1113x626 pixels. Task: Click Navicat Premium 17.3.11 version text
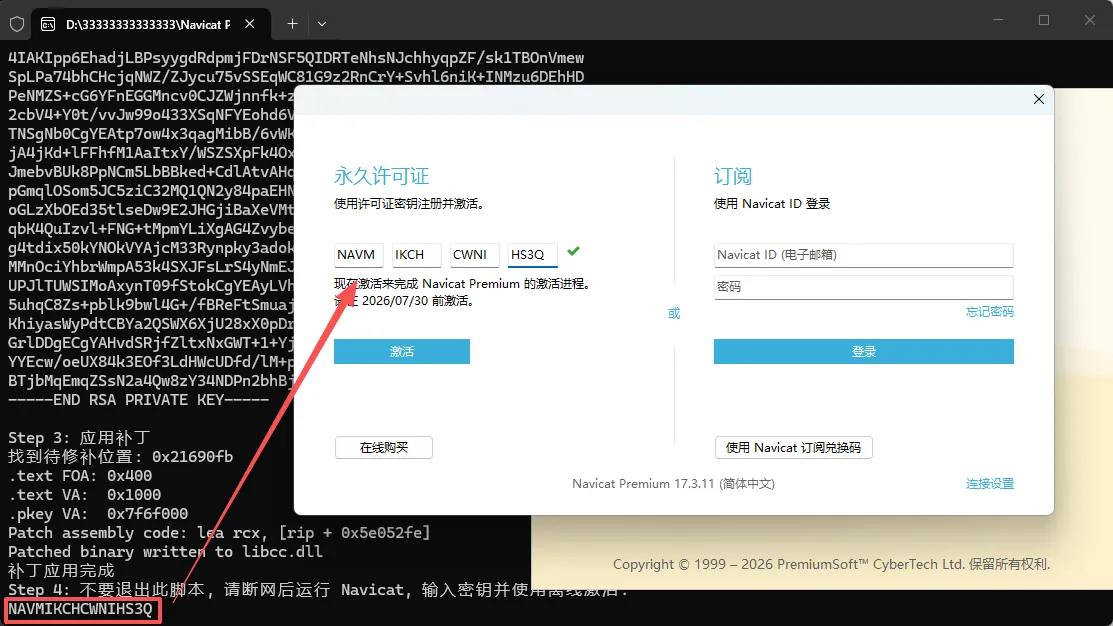673,483
